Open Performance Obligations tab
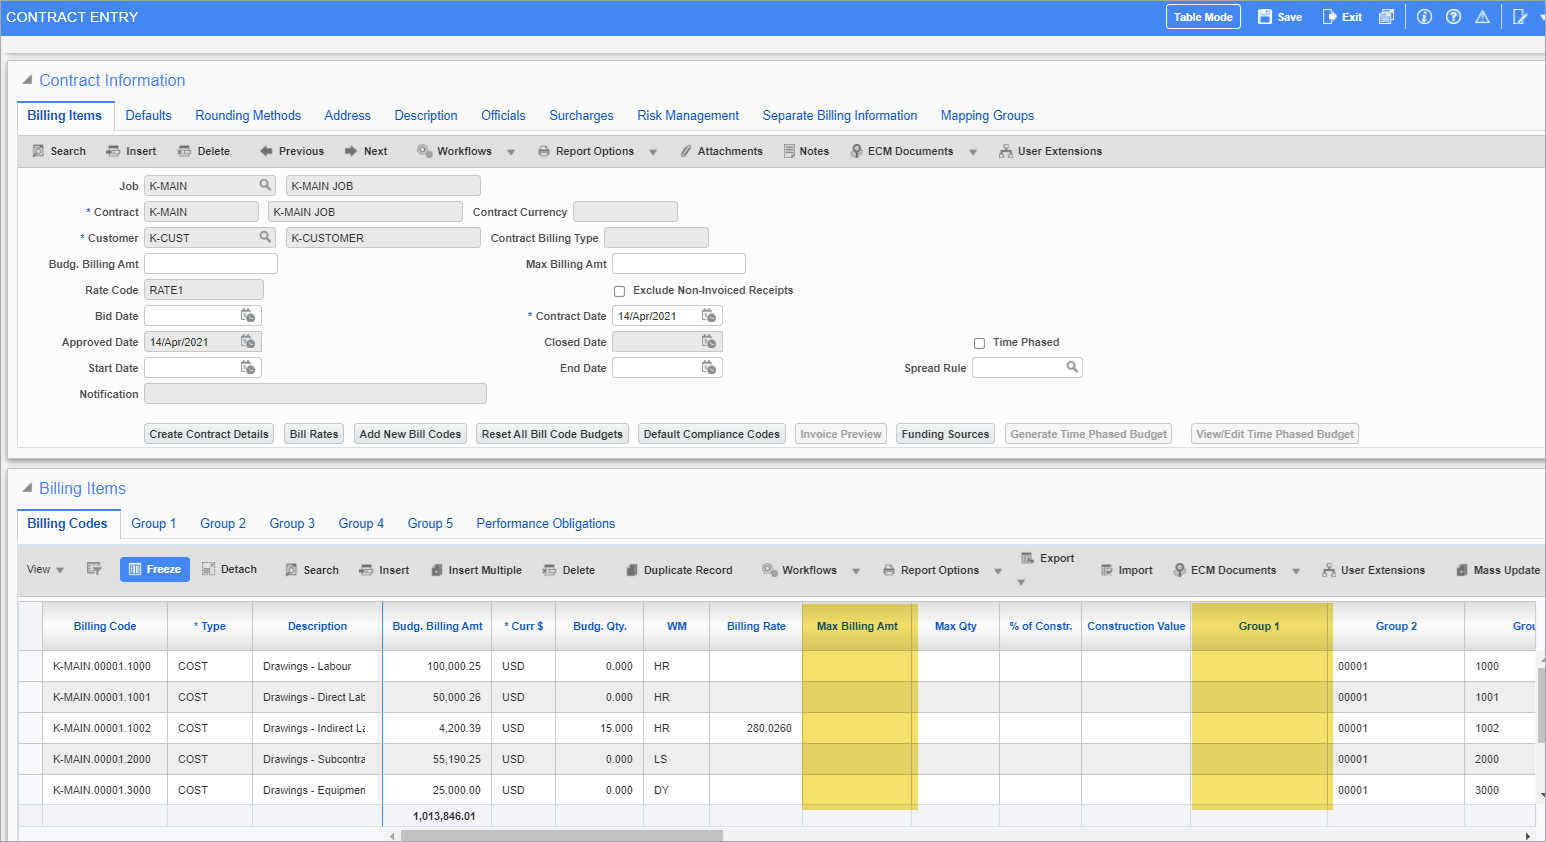Viewport: 1546px width, 842px height. tap(546, 524)
